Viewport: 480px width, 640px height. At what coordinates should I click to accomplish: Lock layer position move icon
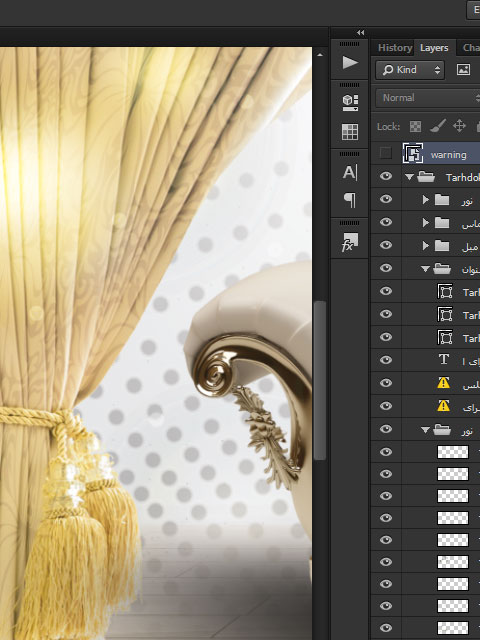[459, 126]
